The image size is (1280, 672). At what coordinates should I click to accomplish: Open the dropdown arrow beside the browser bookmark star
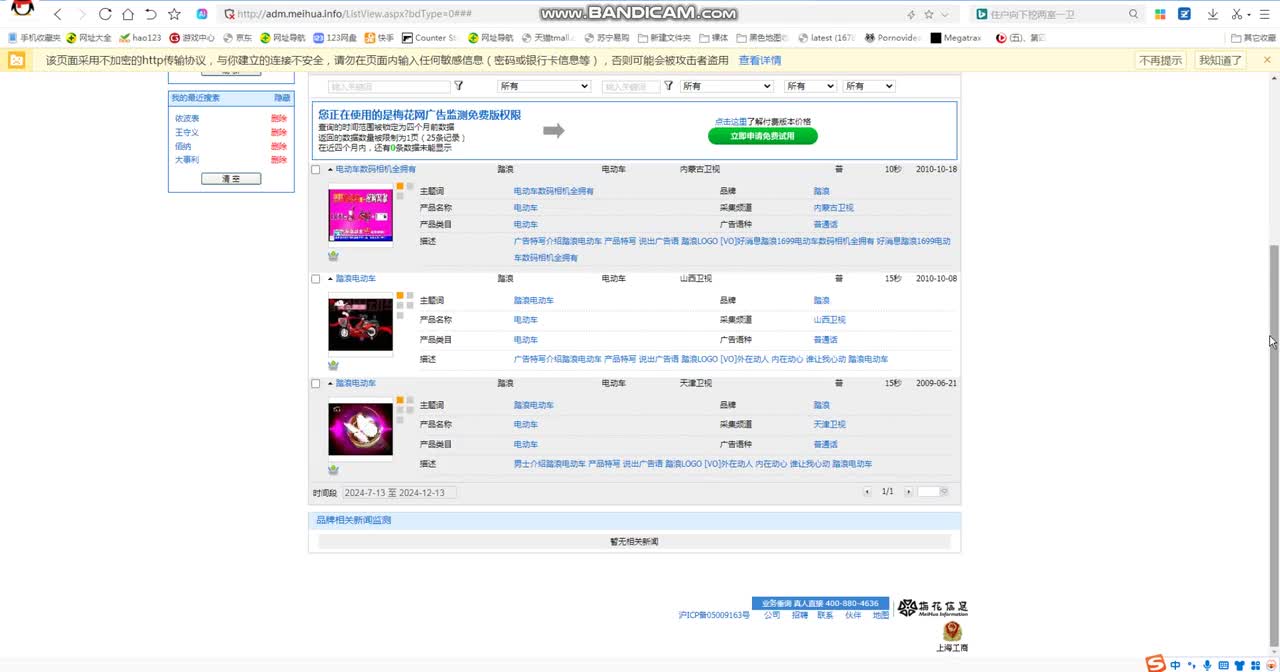click(x=945, y=14)
